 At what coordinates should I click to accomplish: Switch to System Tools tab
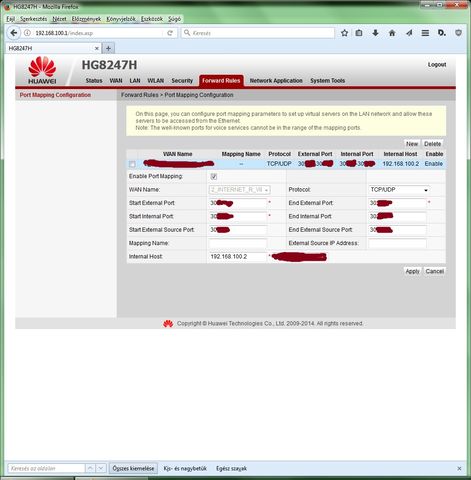[x=328, y=81]
